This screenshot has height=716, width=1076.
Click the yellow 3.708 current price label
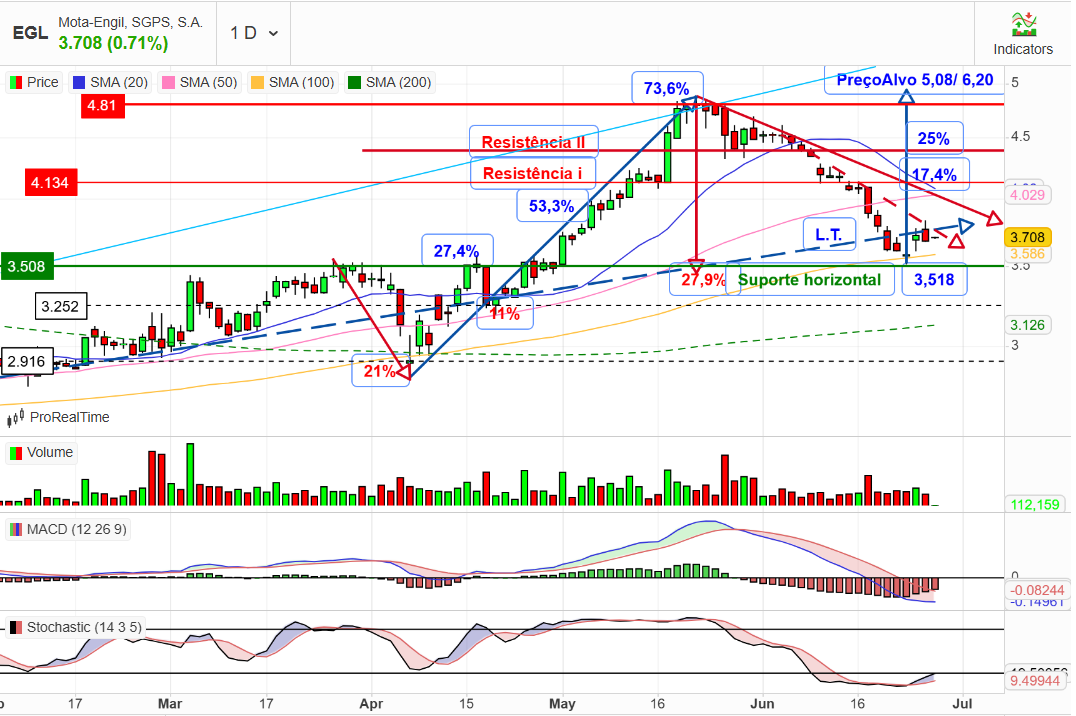[x=1027, y=238]
